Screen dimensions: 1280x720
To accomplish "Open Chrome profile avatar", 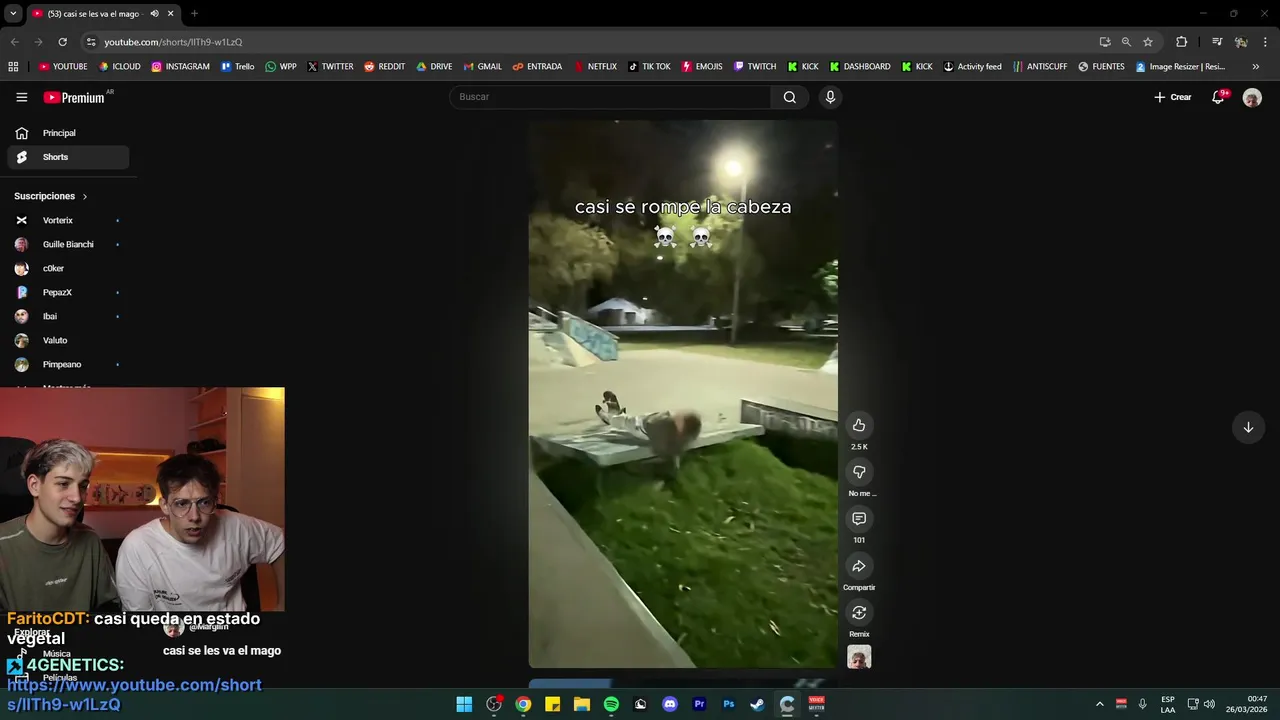I will pyautogui.click(x=1241, y=42).
